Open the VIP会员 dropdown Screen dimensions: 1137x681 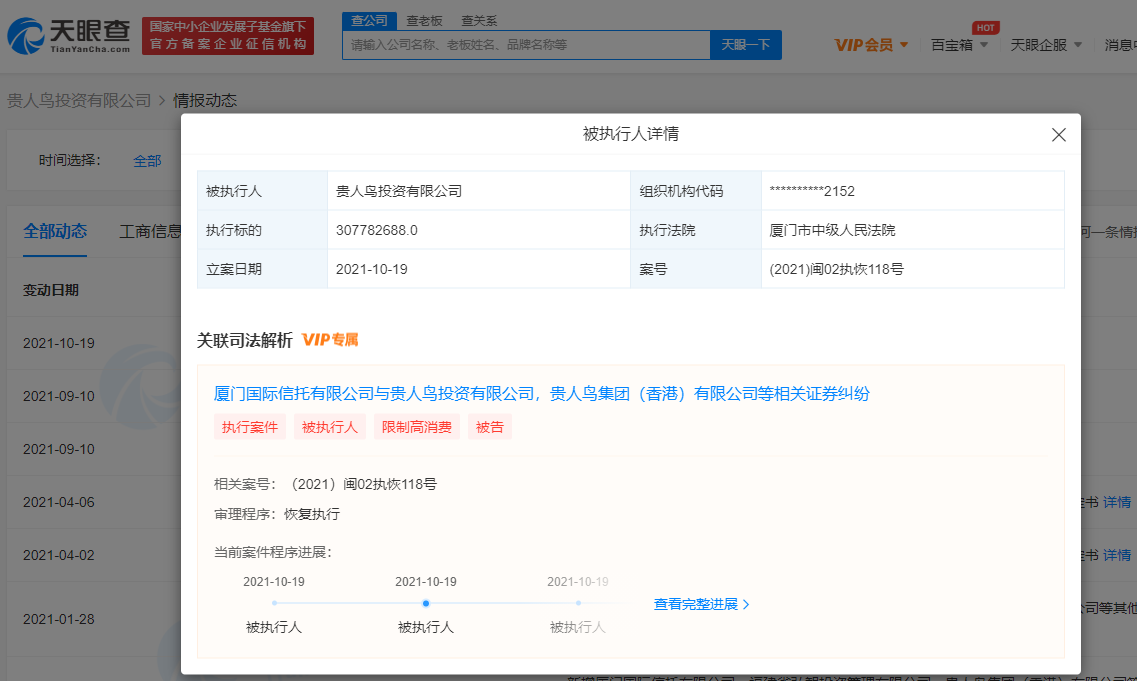[871, 45]
